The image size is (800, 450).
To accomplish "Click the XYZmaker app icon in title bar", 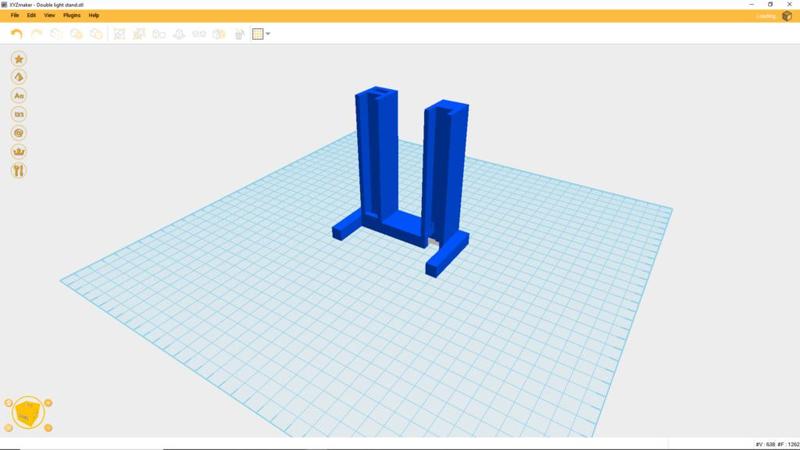I will (x=4, y=5).
